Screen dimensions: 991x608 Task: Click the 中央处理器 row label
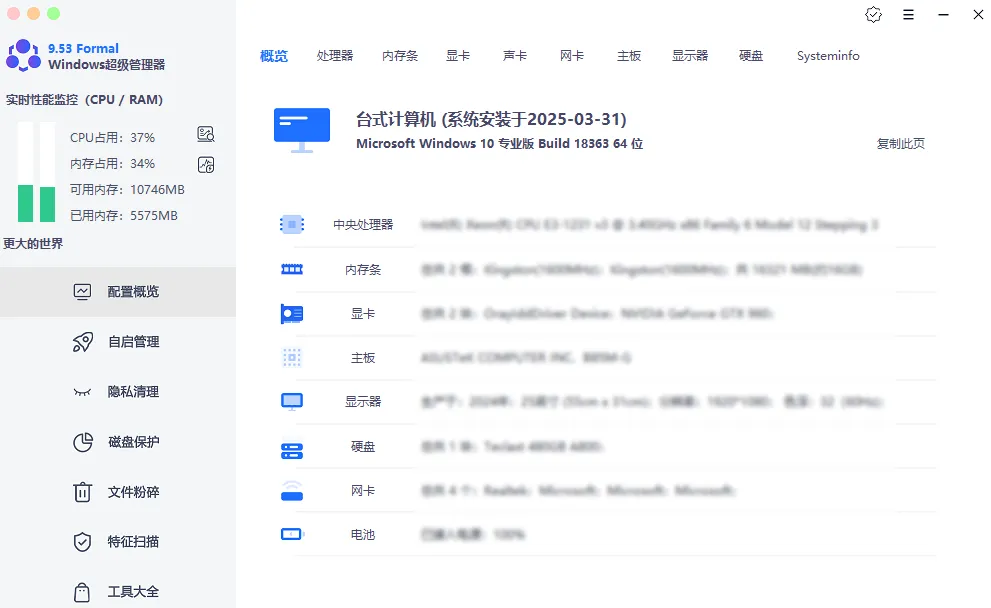coord(363,224)
